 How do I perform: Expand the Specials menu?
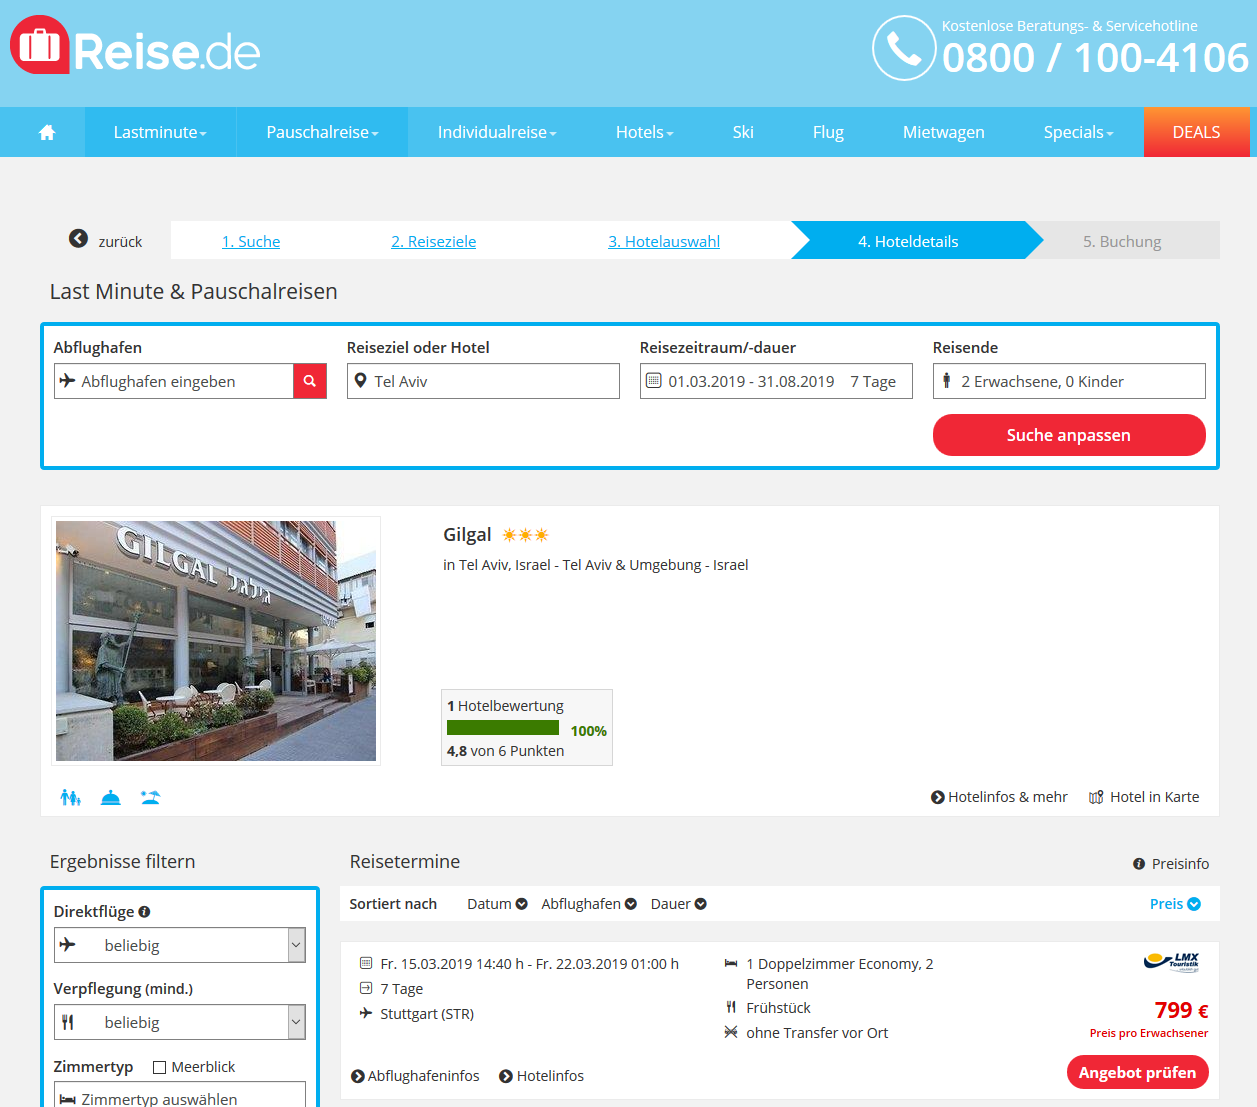click(1078, 132)
